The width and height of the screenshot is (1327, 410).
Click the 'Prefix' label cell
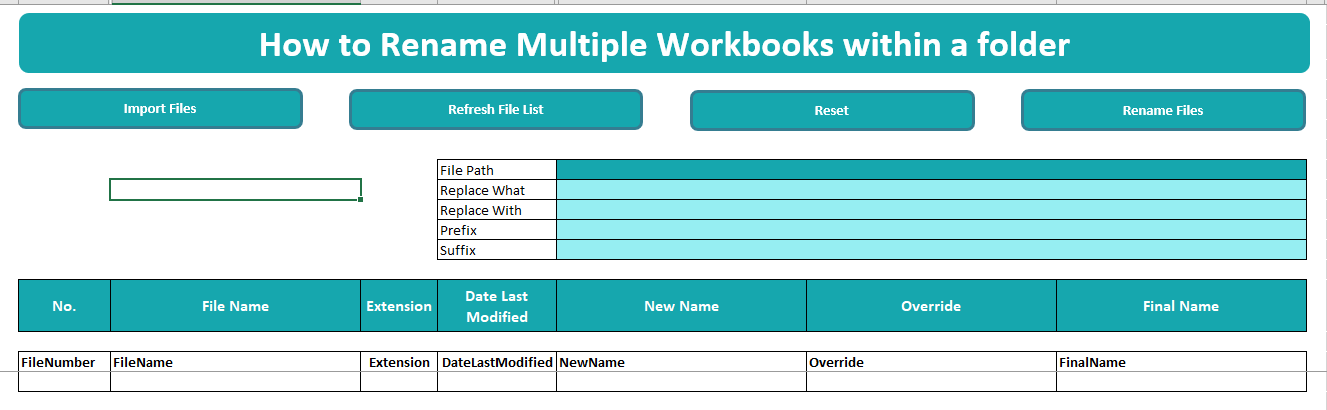click(497, 230)
